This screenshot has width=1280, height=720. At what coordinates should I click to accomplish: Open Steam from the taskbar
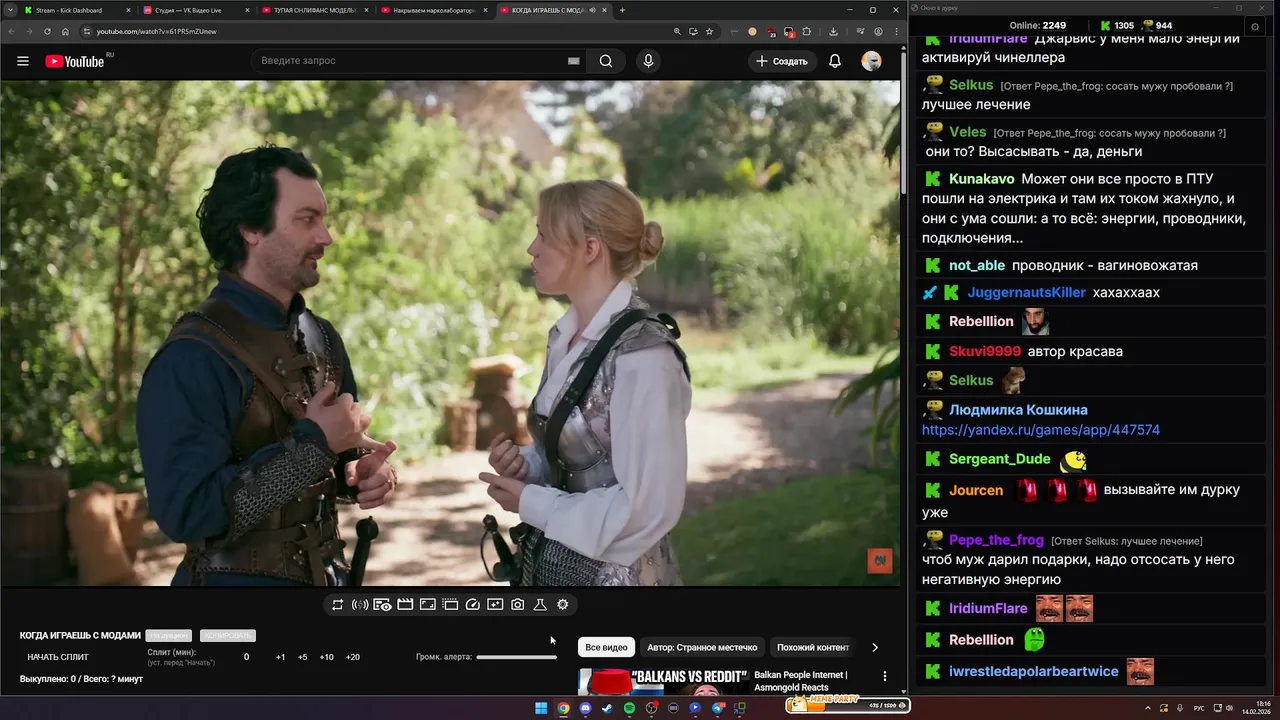point(607,708)
